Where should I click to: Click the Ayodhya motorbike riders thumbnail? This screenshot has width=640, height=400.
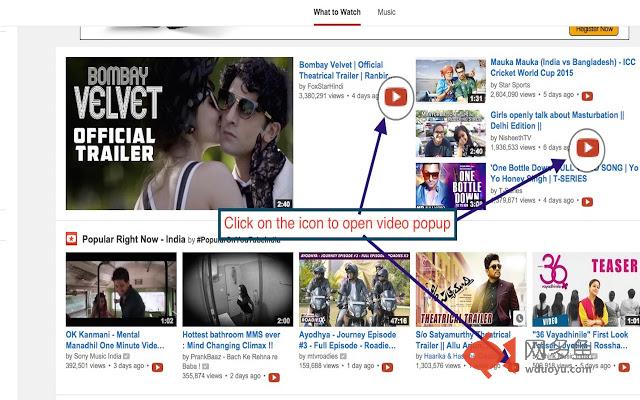coord(354,289)
